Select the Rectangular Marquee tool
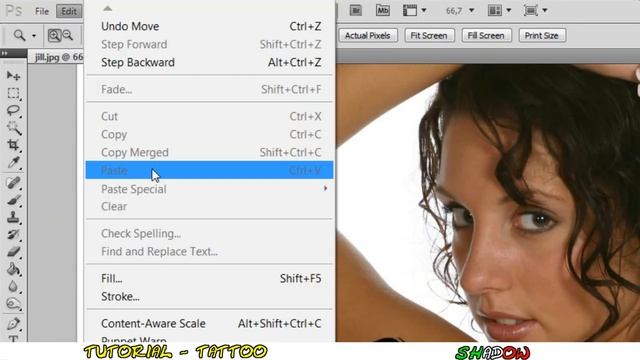 click(x=13, y=93)
